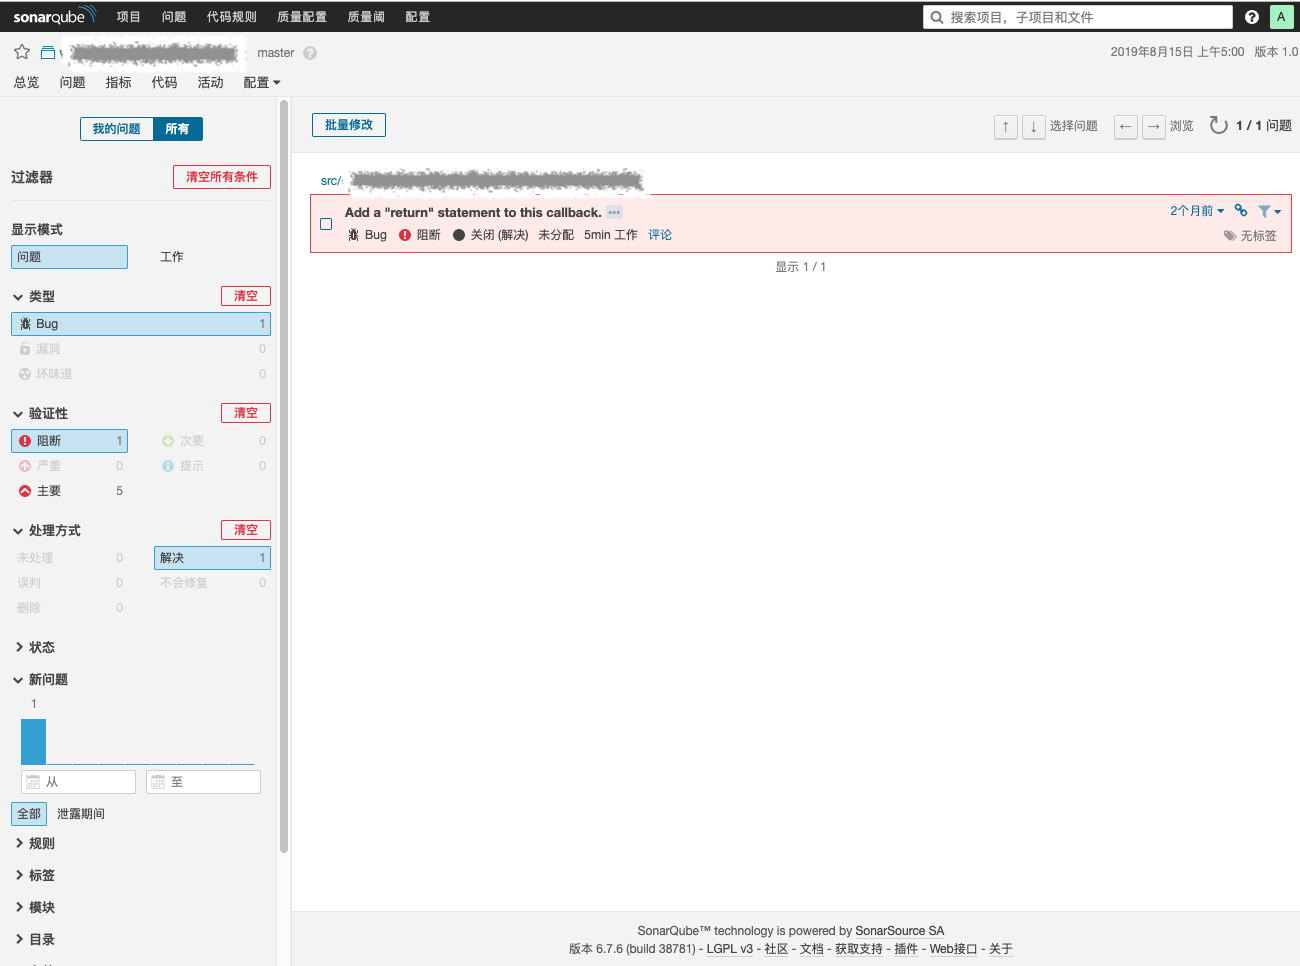Select 问题 display mode
This screenshot has height=966, width=1300.
pos(69,257)
